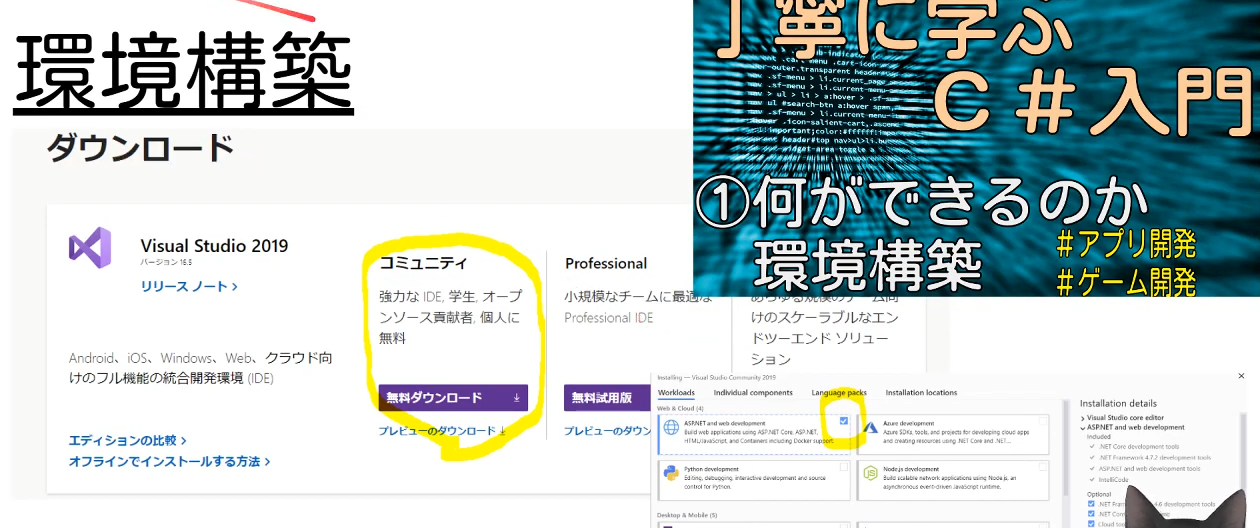The width and height of the screenshot is (1260, 528).
Task: Click the Node.js development workload icon
Action: 870,473
